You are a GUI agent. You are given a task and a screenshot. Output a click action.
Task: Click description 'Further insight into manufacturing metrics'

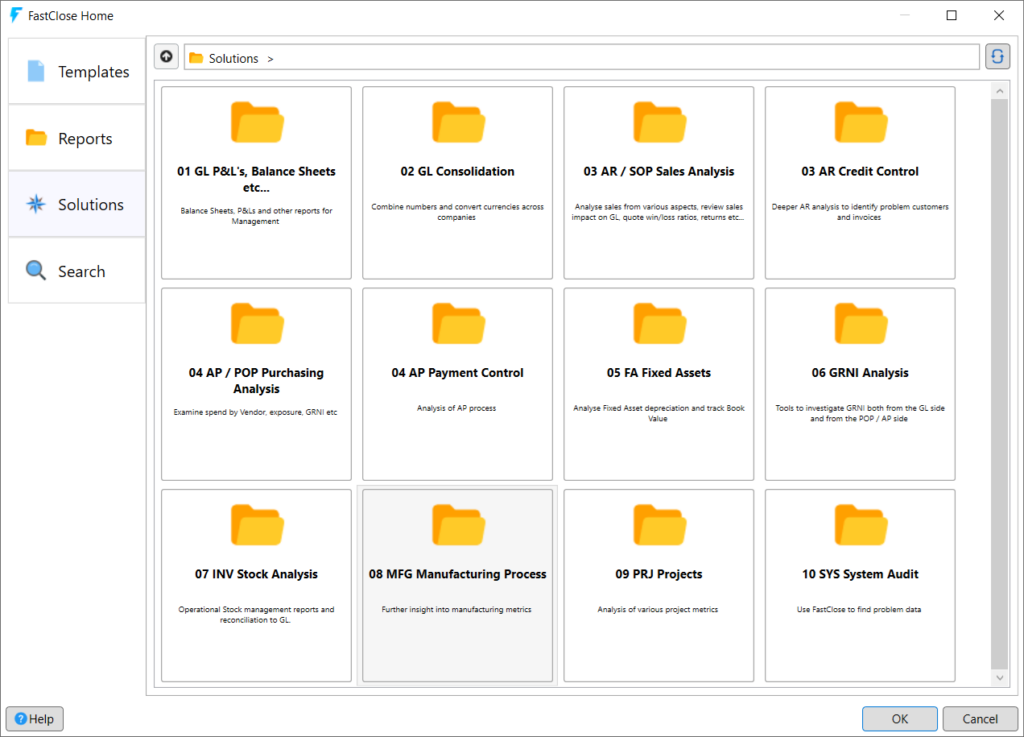coord(456,610)
